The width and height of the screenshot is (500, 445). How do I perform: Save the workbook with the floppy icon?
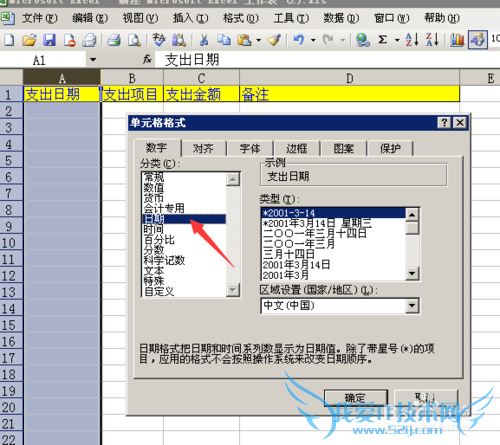point(49,40)
